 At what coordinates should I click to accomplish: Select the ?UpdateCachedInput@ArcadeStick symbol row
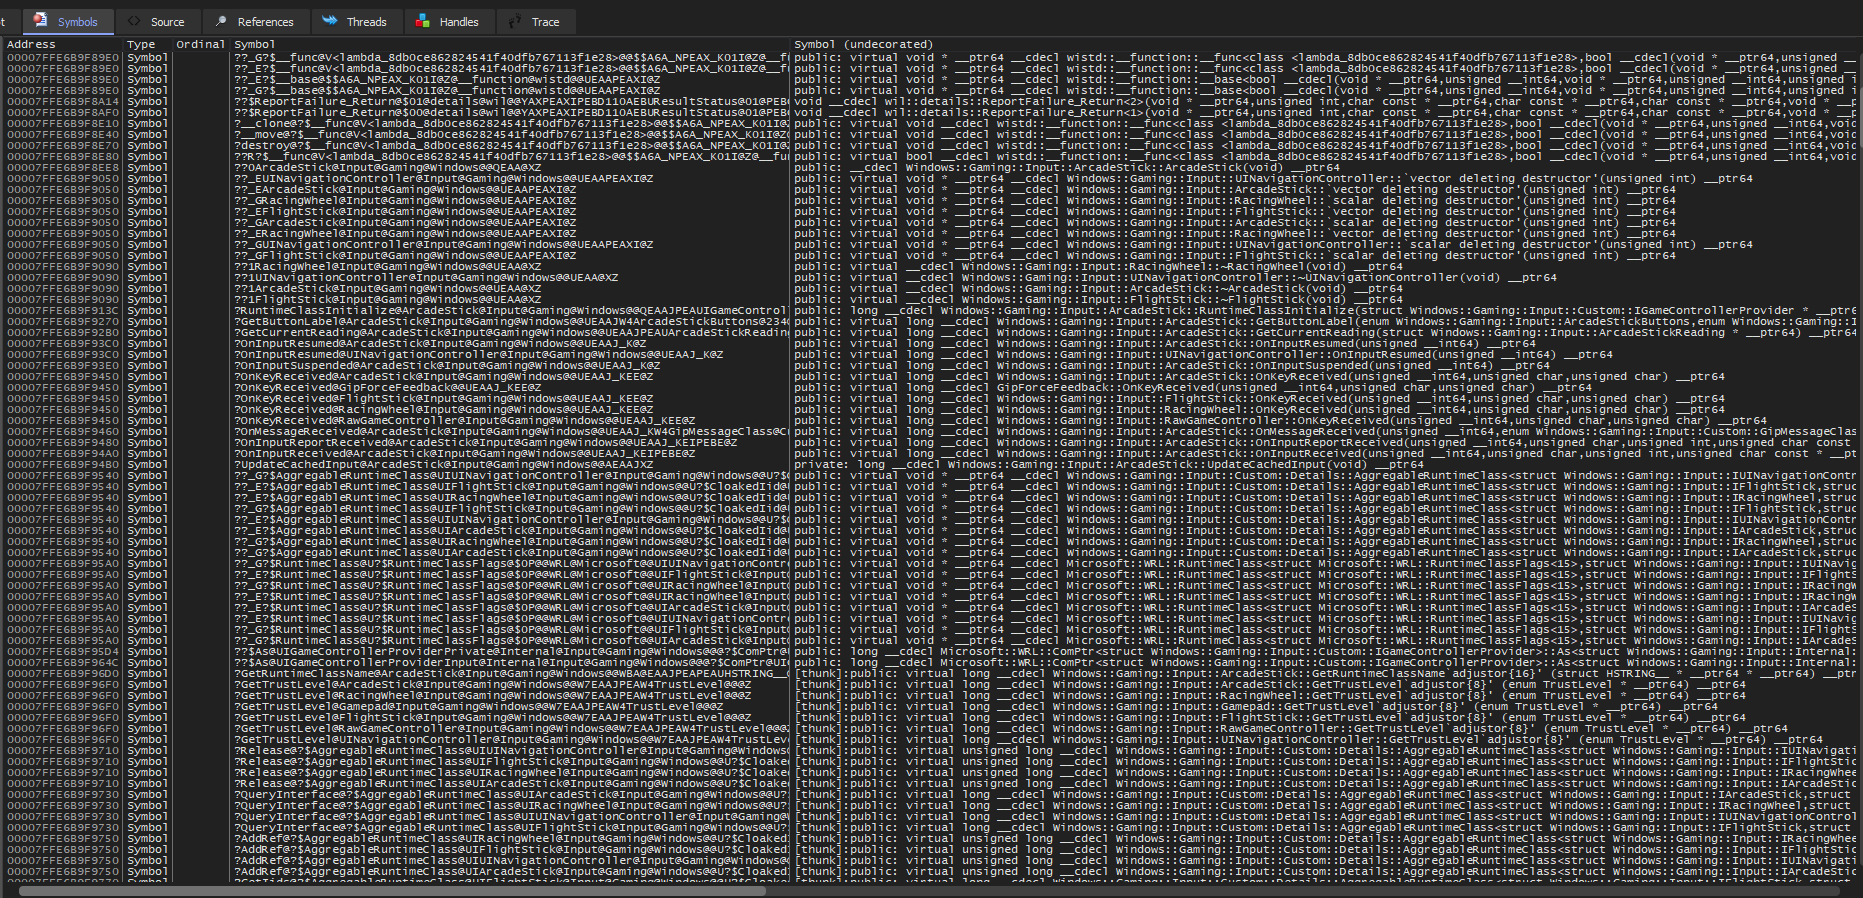point(444,464)
